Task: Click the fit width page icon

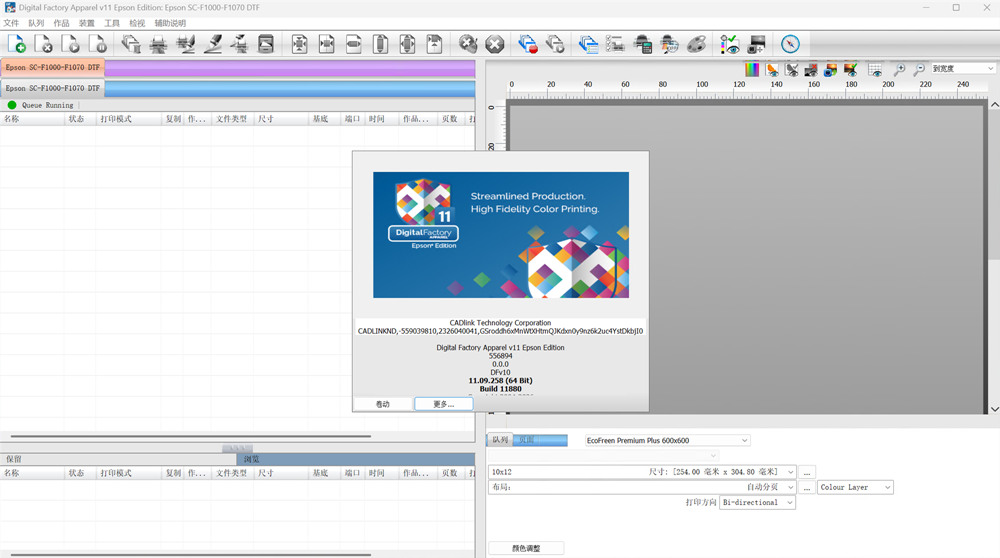Action: click(x=353, y=44)
